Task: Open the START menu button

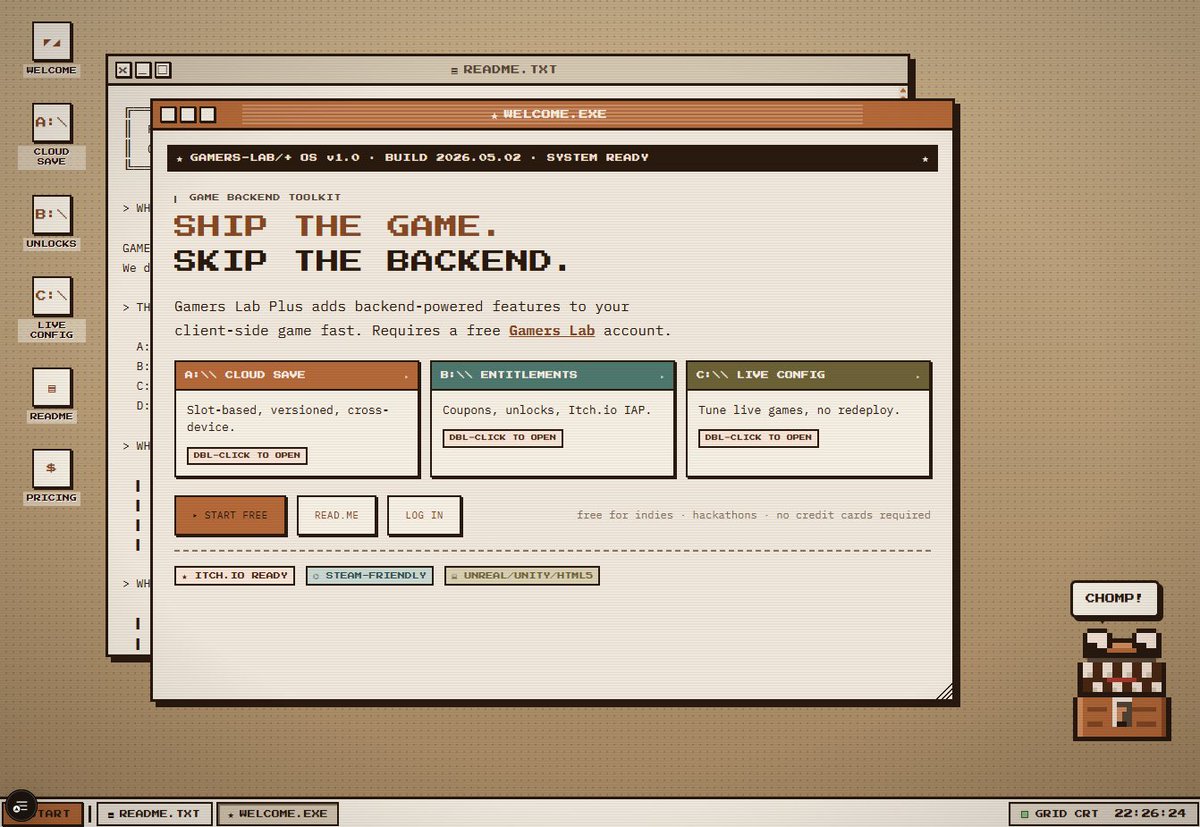Action: tap(44, 814)
